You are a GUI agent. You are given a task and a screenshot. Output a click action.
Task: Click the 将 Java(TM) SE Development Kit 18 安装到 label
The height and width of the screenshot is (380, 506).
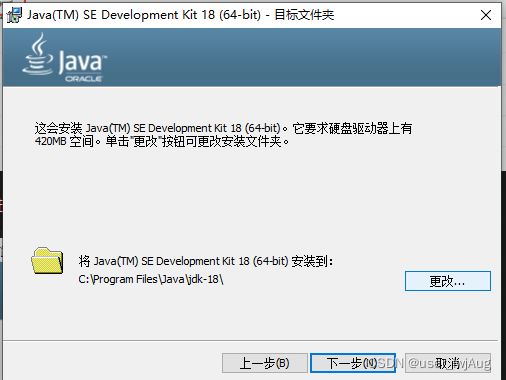click(206, 261)
